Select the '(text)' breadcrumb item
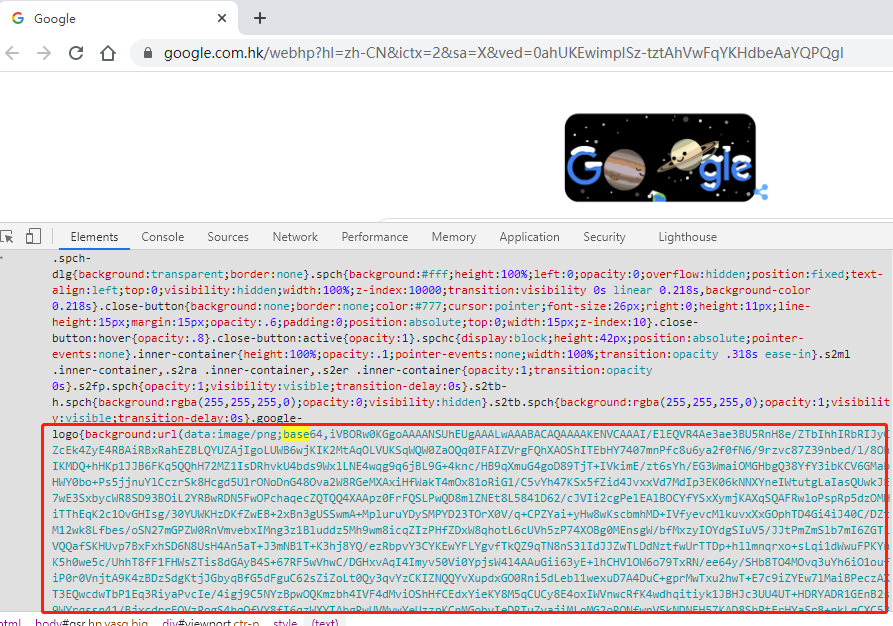The image size is (893, 626). pos(325,622)
